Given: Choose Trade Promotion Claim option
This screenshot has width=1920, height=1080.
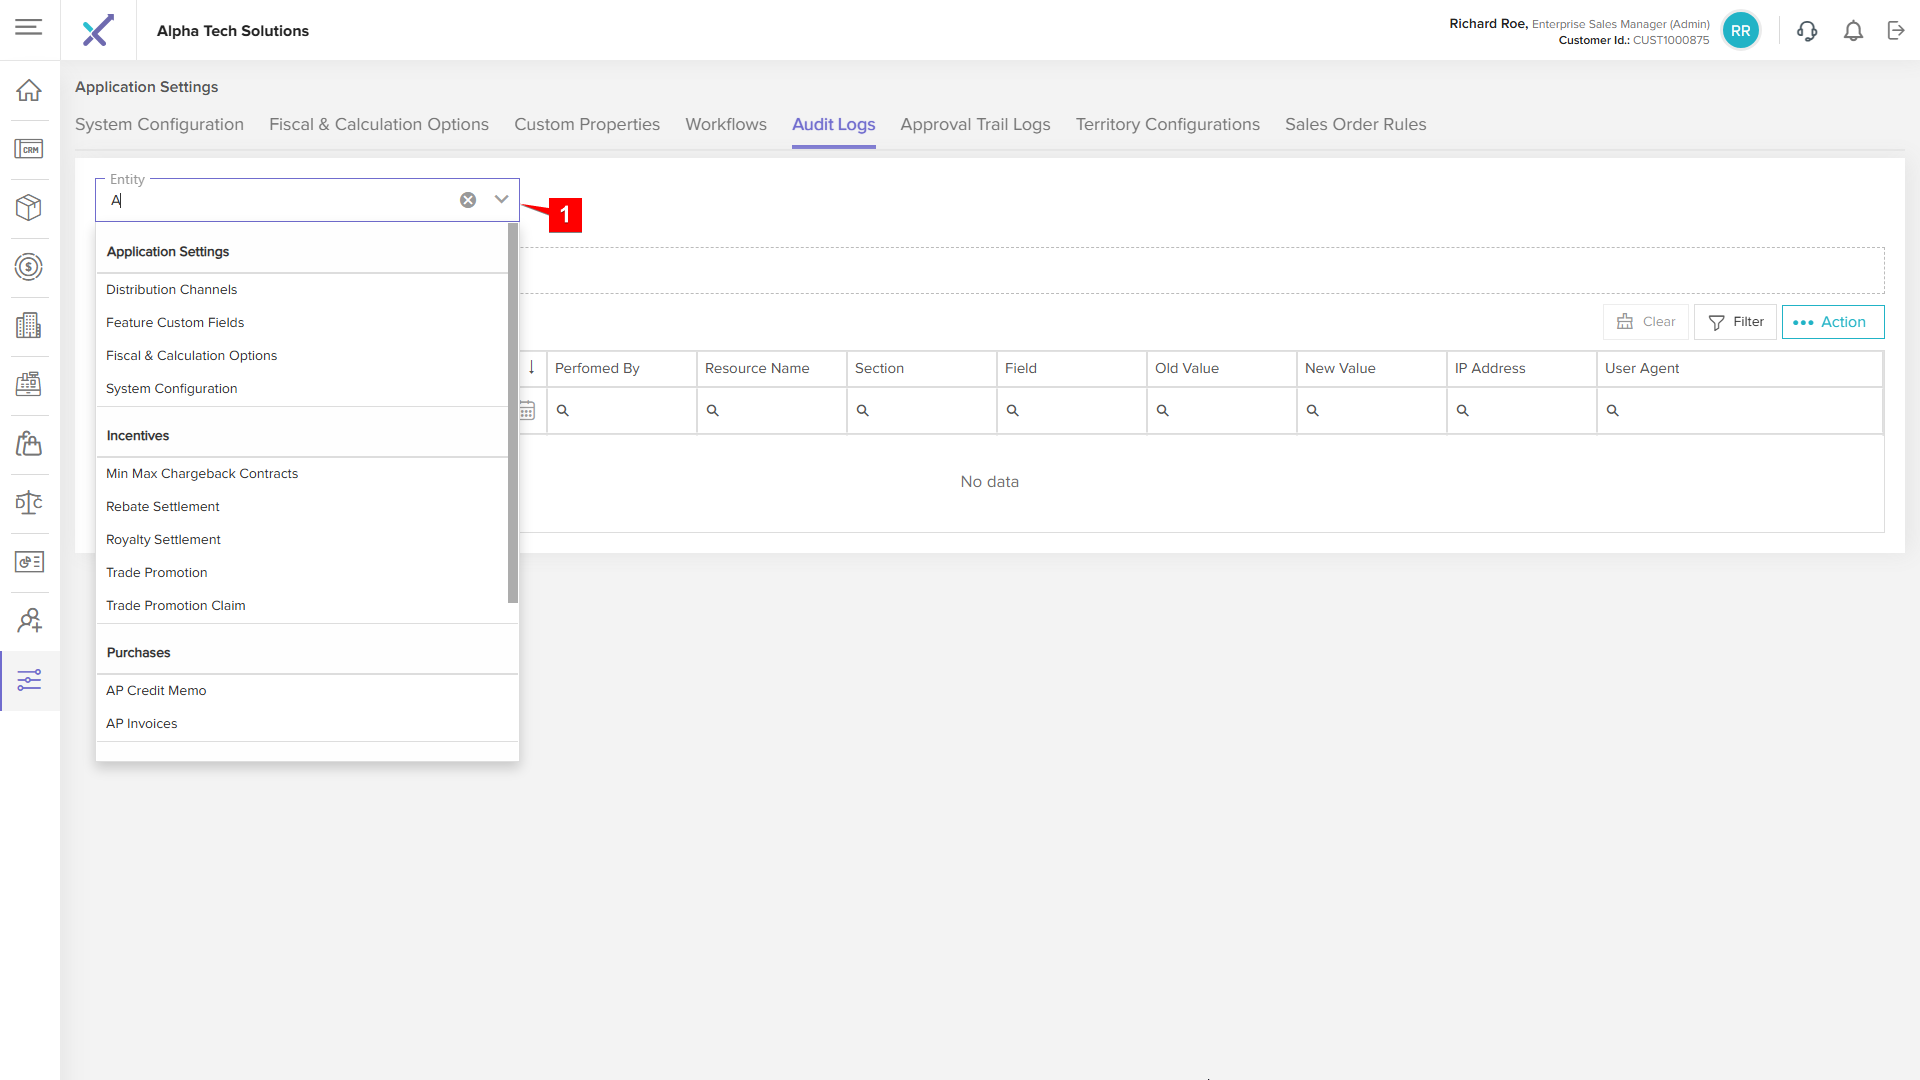Looking at the screenshot, I should [x=176, y=606].
